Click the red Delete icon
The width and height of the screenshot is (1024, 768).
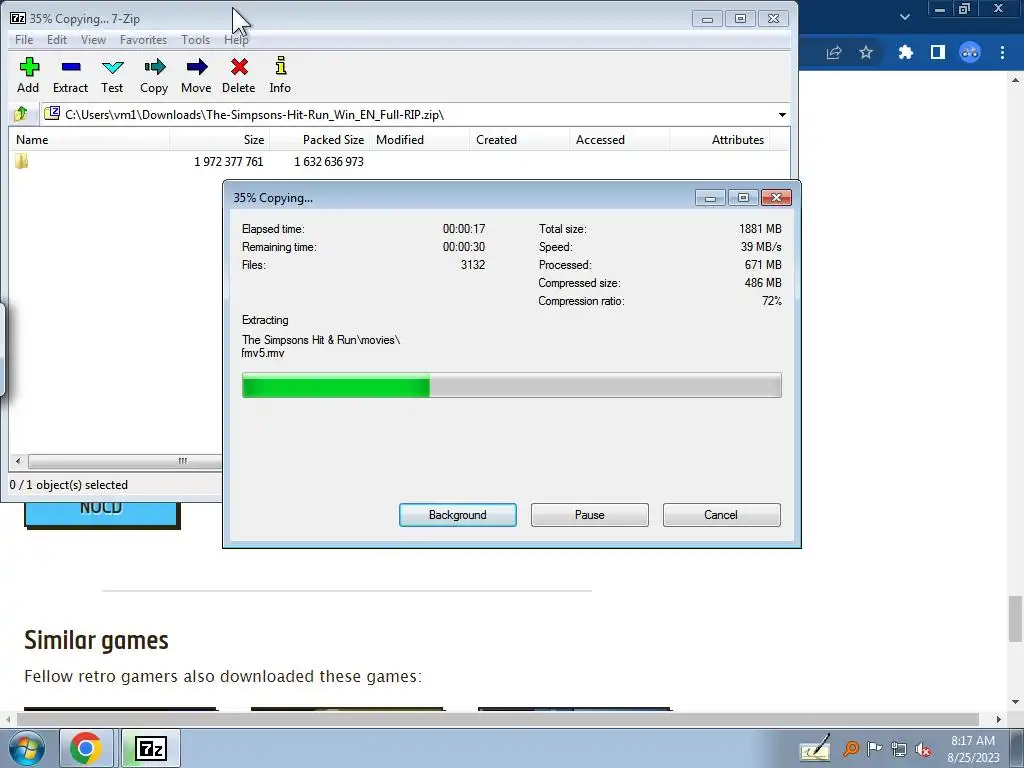click(x=238, y=75)
